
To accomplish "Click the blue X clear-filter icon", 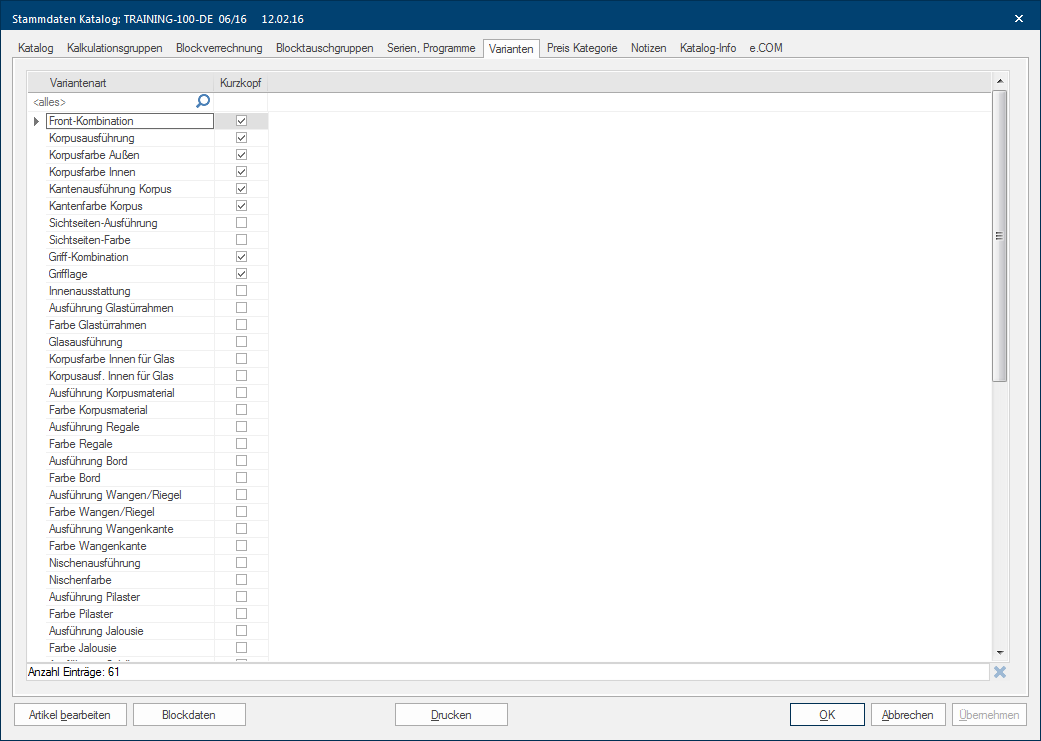I will pos(999,672).
